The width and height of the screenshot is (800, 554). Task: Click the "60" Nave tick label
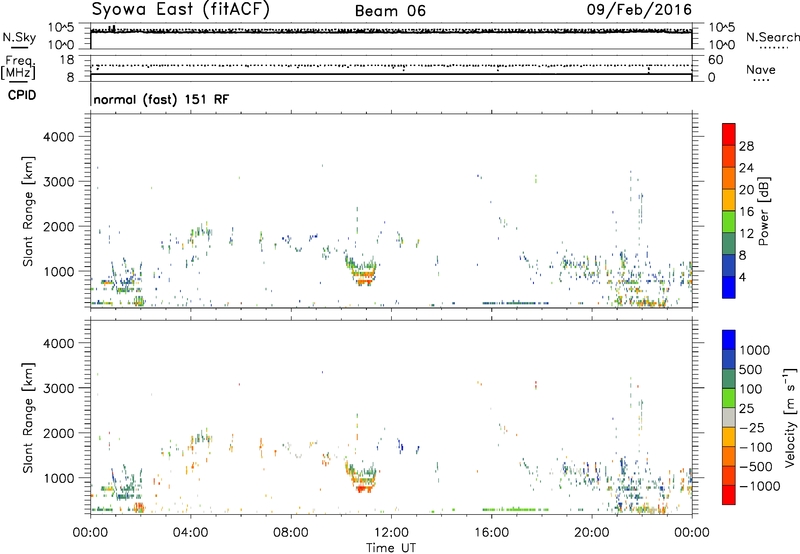[715, 60]
